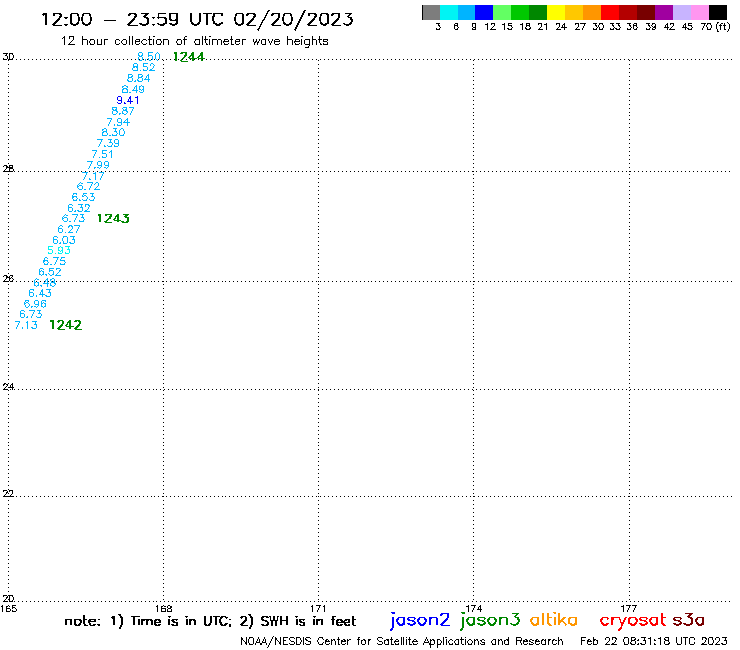Click the wave height value 6.43

(40, 293)
